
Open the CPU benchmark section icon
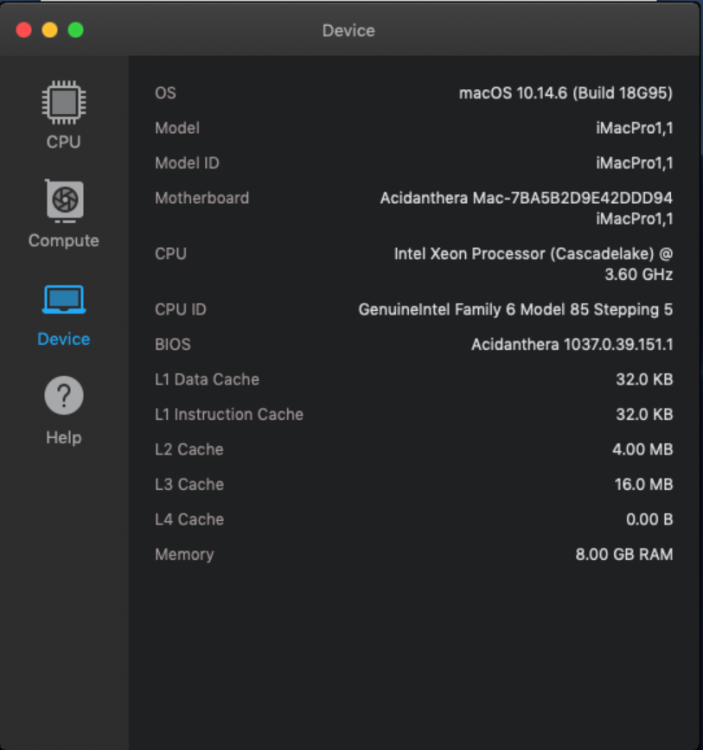(64, 102)
